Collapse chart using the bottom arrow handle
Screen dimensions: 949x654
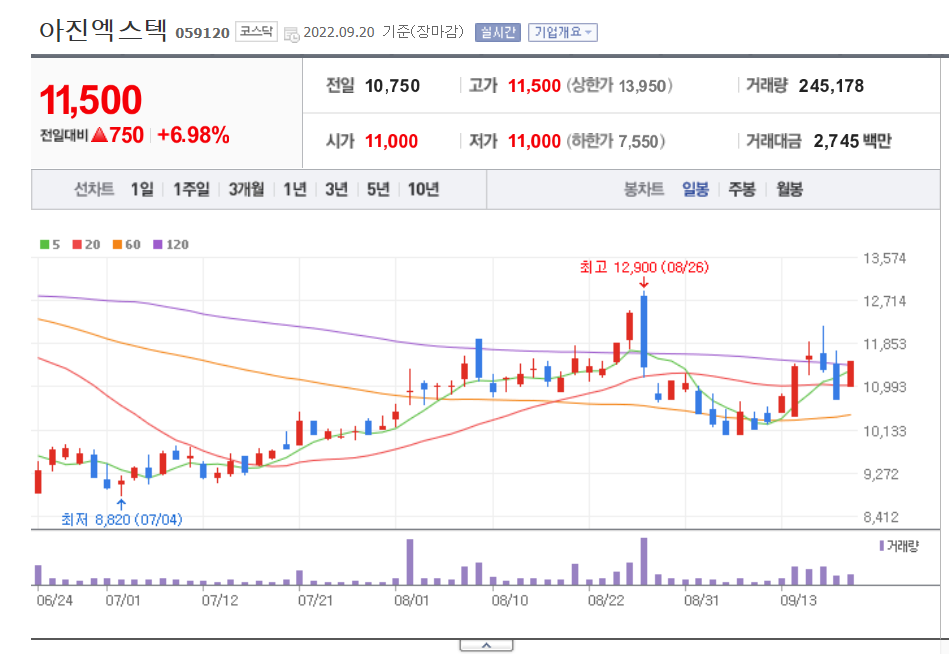[x=486, y=646]
